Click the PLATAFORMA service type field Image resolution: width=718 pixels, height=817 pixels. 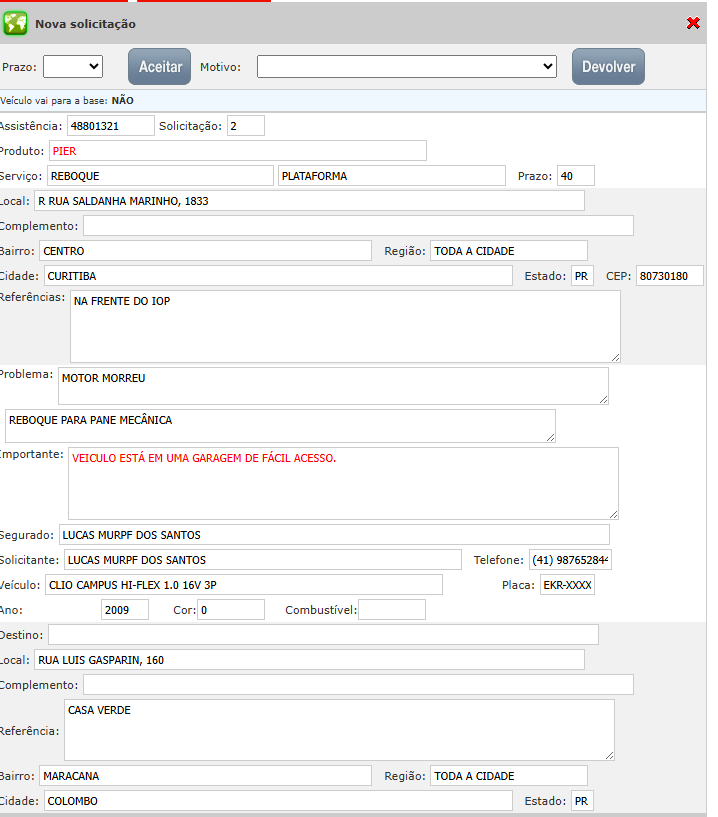[391, 176]
